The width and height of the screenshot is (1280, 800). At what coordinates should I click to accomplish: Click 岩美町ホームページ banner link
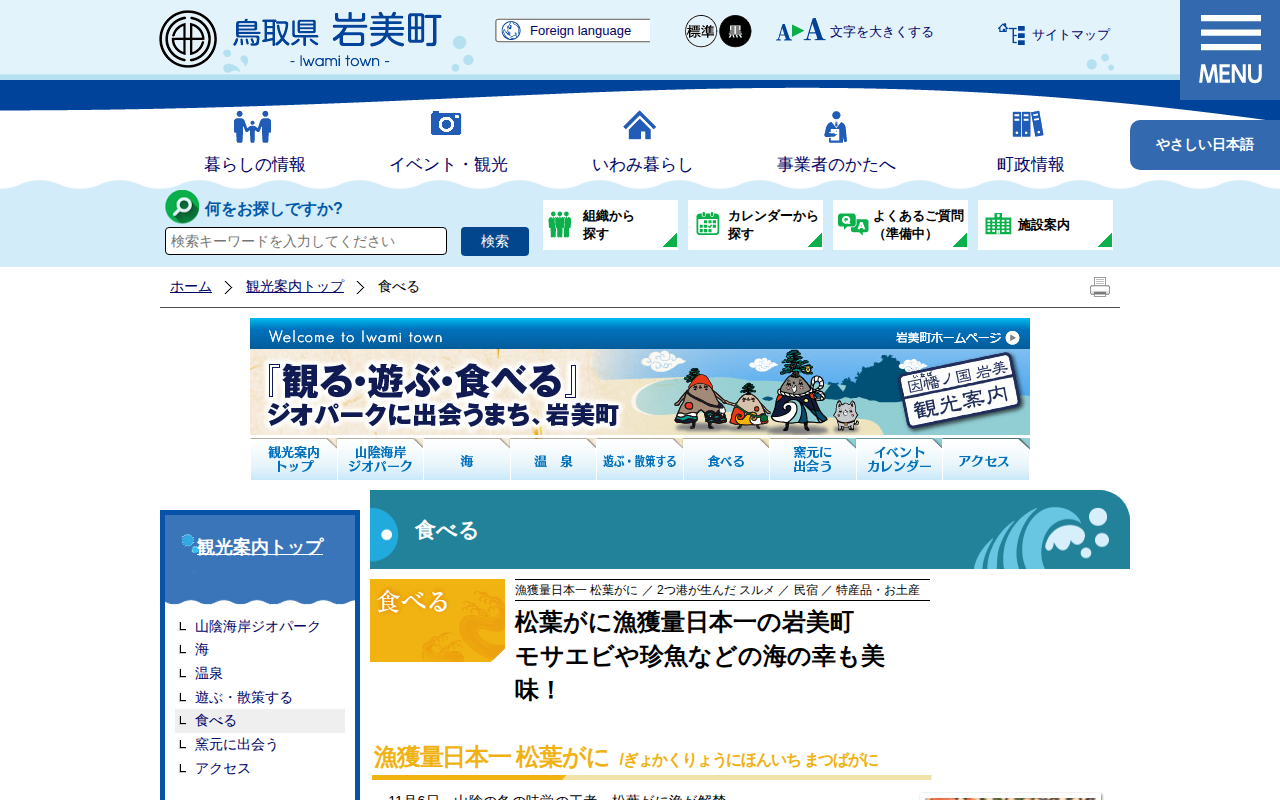pos(957,338)
